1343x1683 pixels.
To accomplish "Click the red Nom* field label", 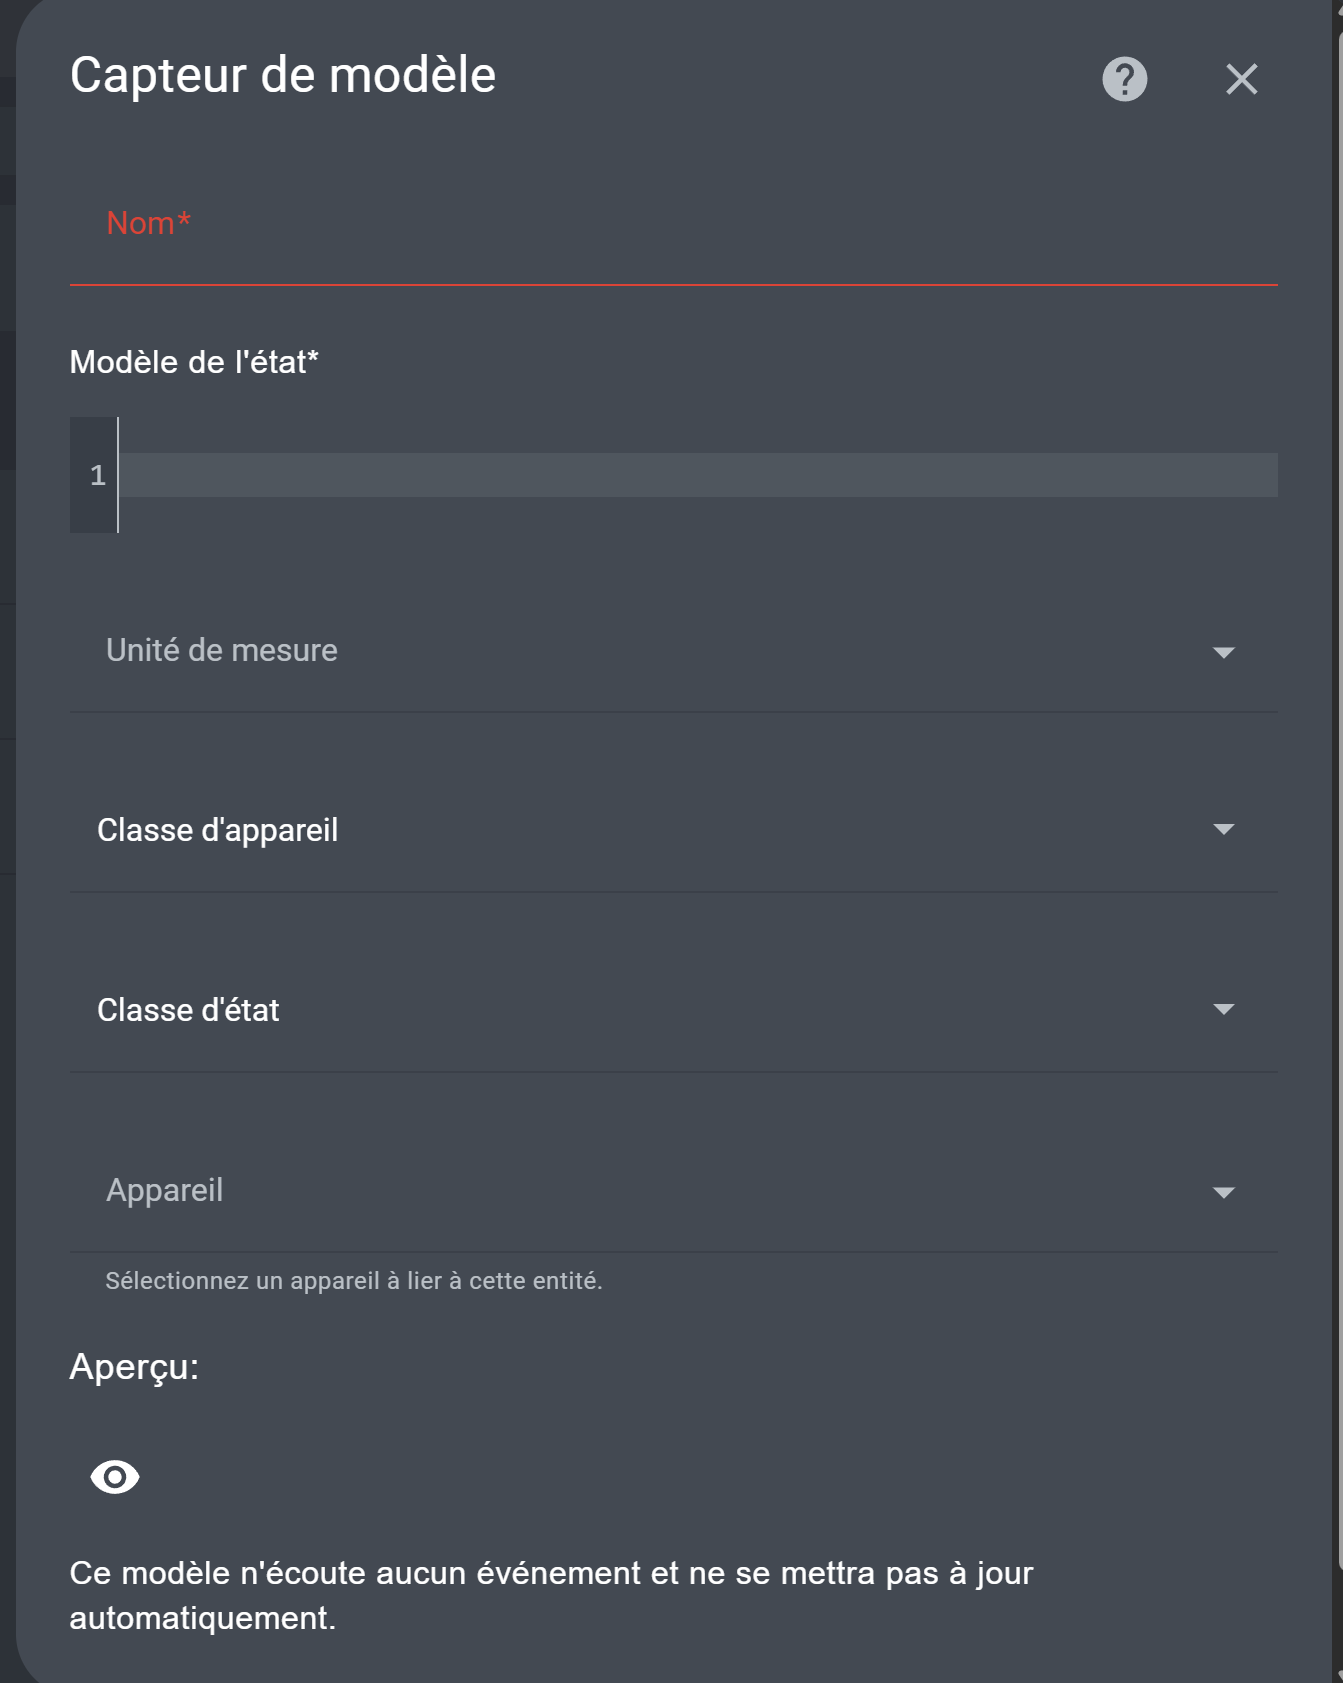I will click(148, 223).
